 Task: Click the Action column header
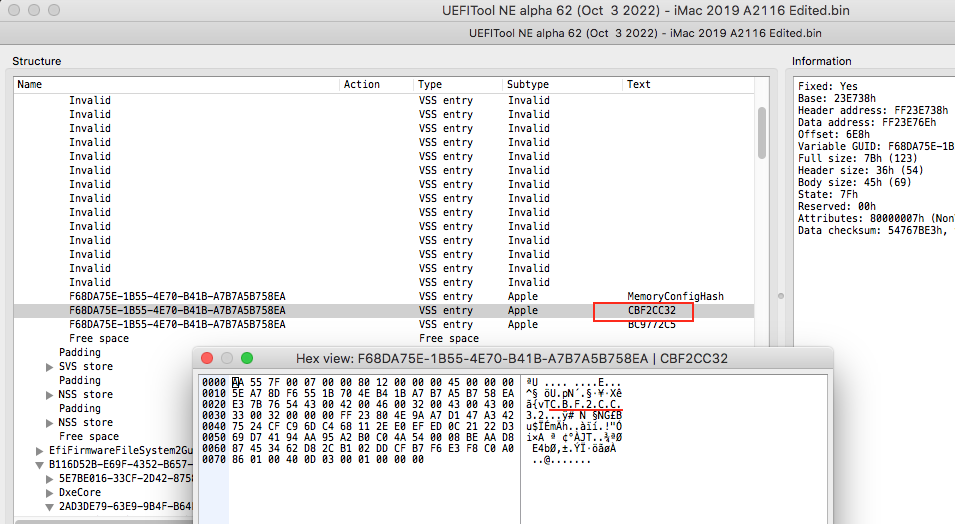click(376, 85)
